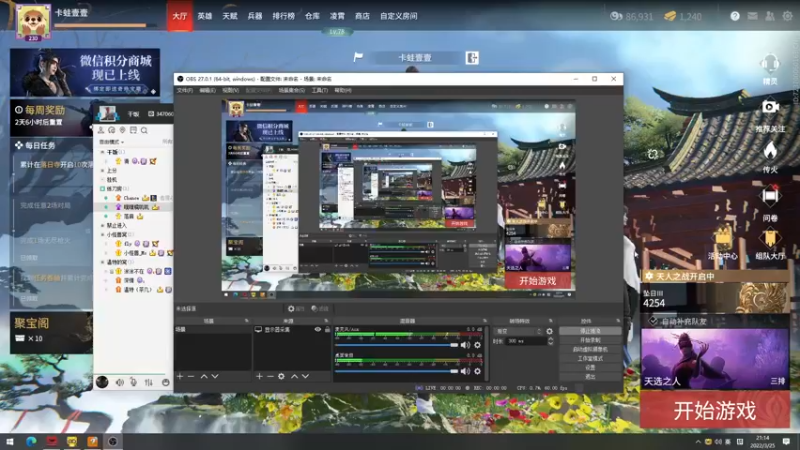Switch to the 英雄 tab
The width and height of the screenshot is (800, 450).
(x=205, y=16)
